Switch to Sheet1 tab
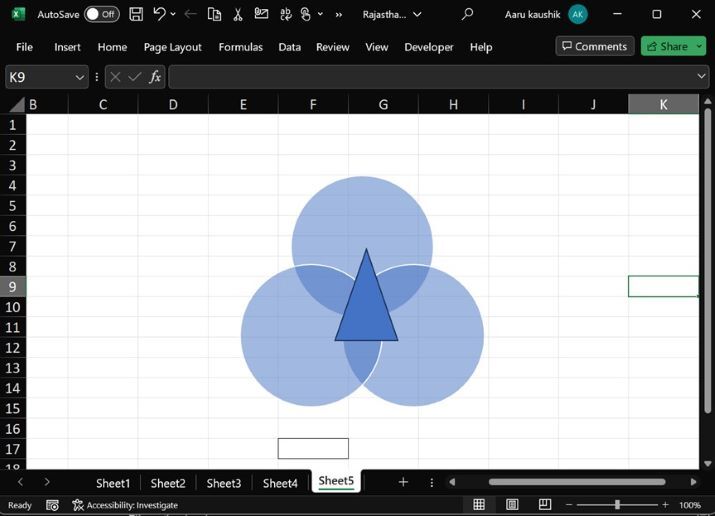The image size is (715, 516). [x=113, y=483]
